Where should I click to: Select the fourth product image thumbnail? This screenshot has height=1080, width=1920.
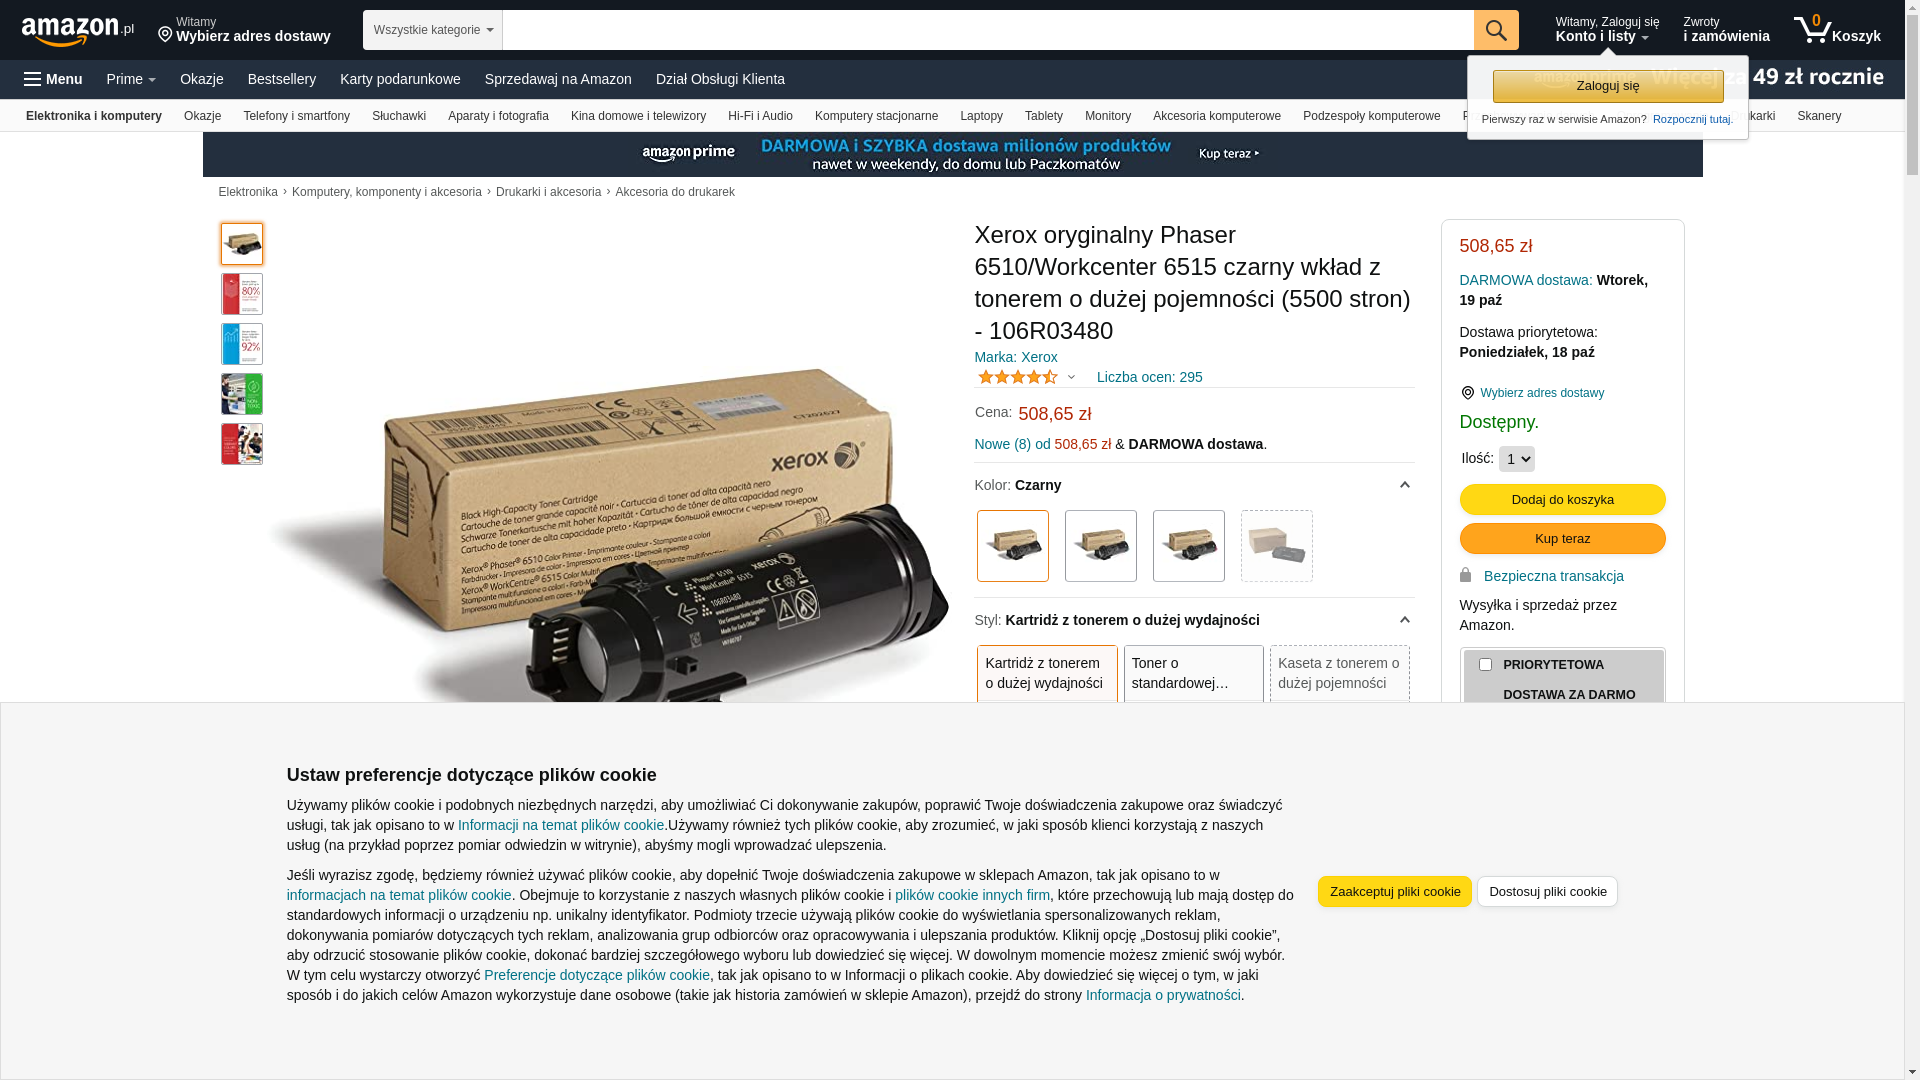click(x=242, y=394)
